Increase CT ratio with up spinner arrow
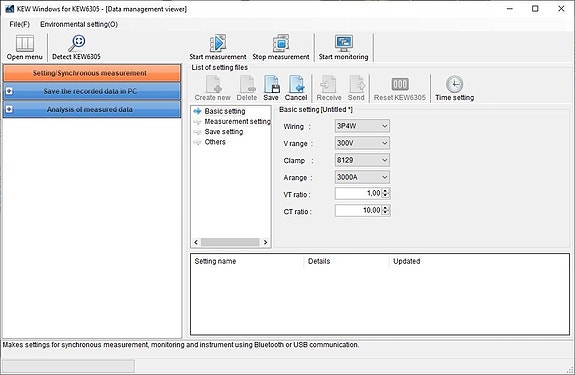This screenshot has height=375, width=575. coord(385,208)
